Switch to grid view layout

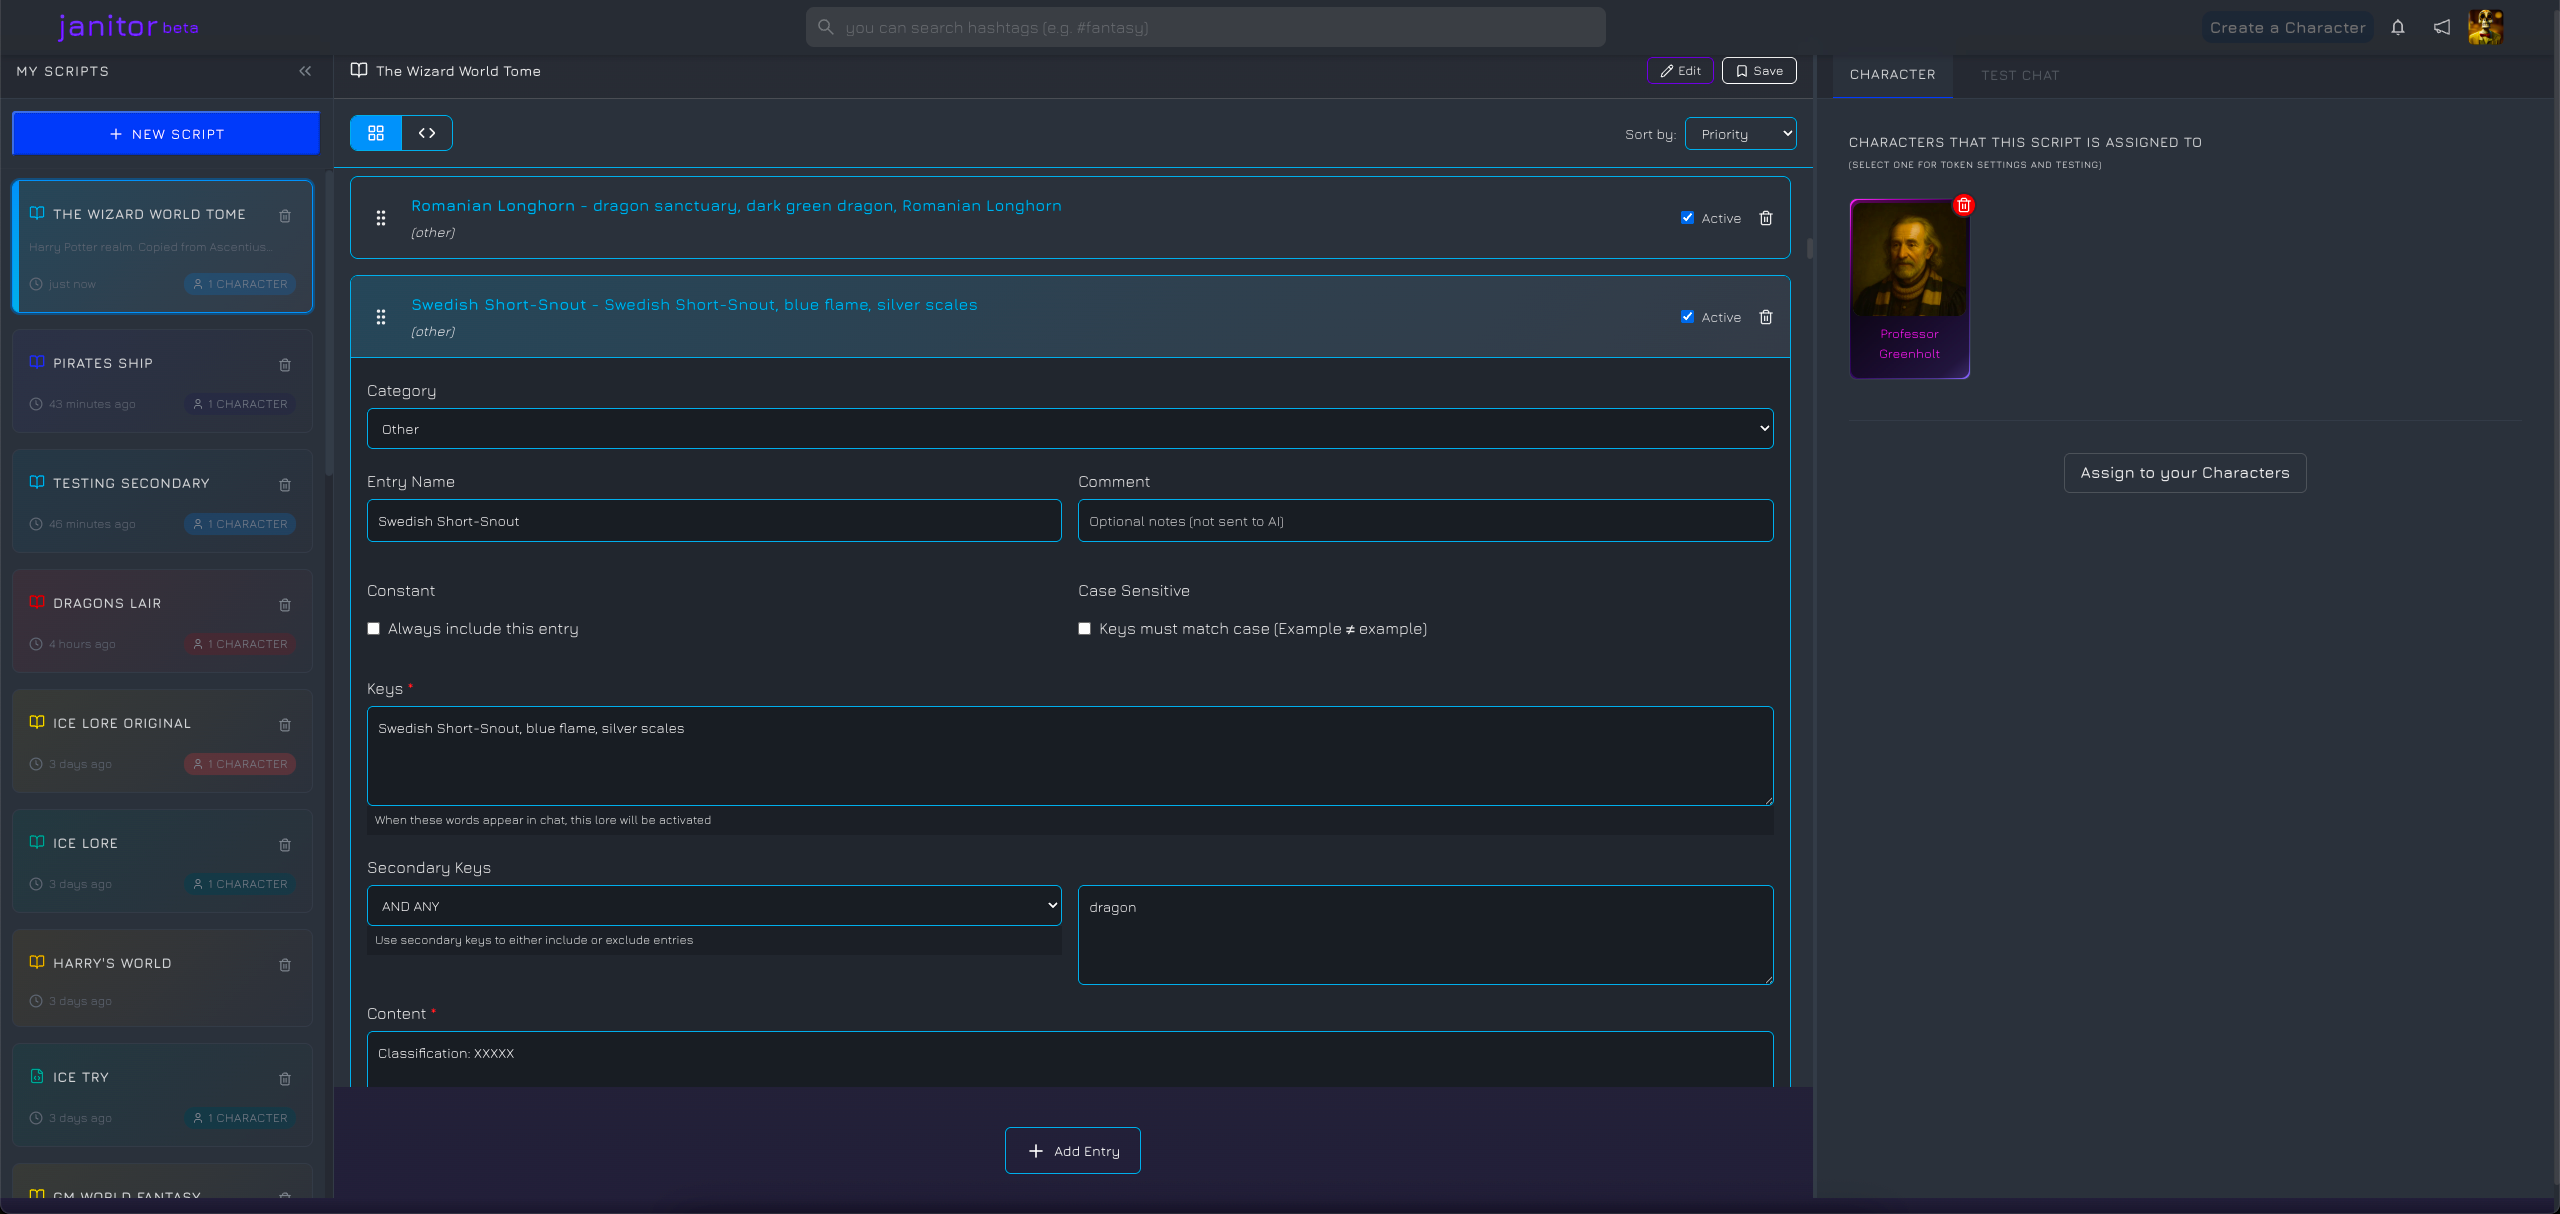pos(375,132)
